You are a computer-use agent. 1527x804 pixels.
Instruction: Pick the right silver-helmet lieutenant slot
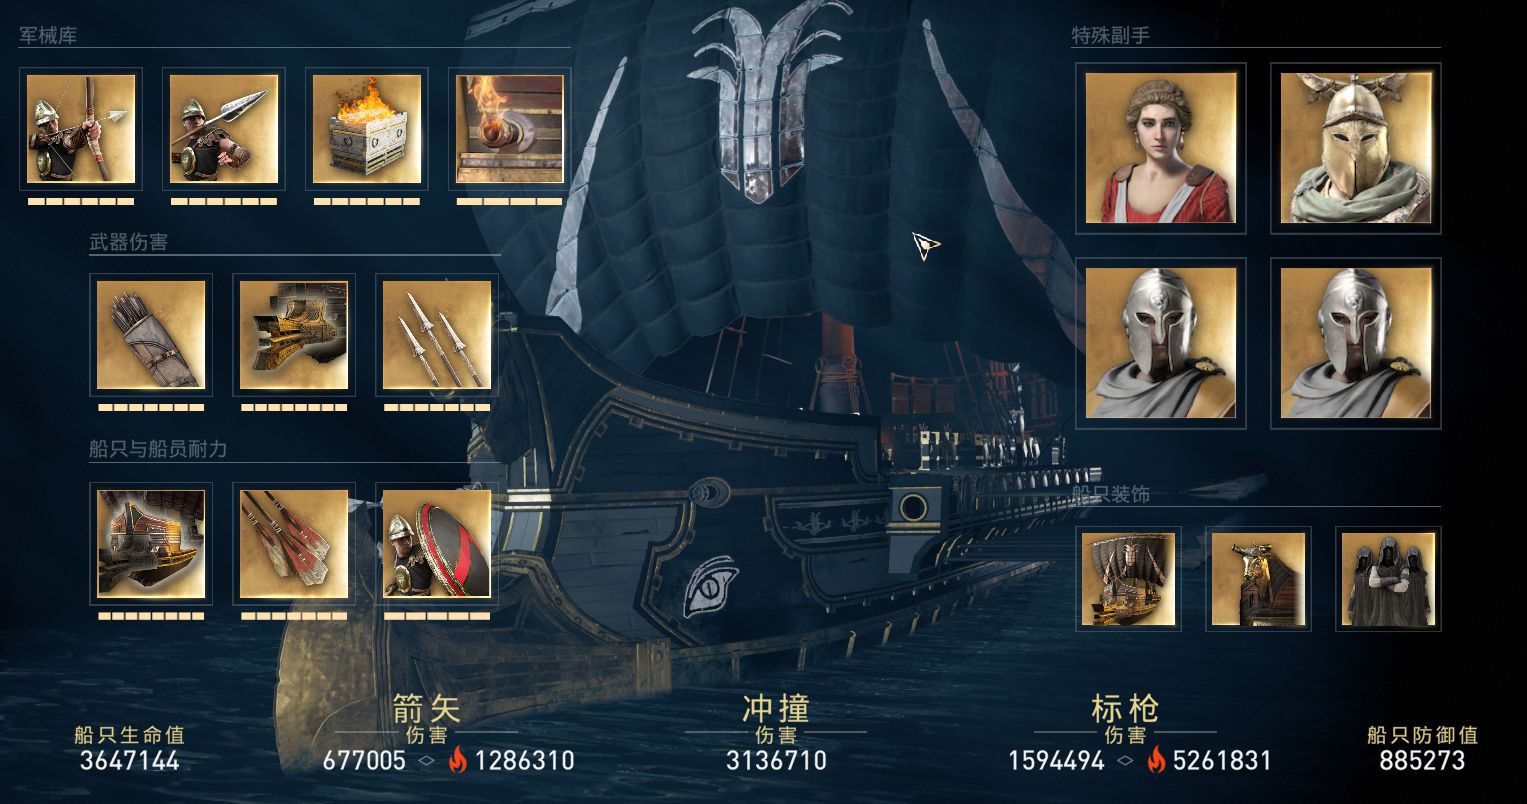click(1356, 343)
